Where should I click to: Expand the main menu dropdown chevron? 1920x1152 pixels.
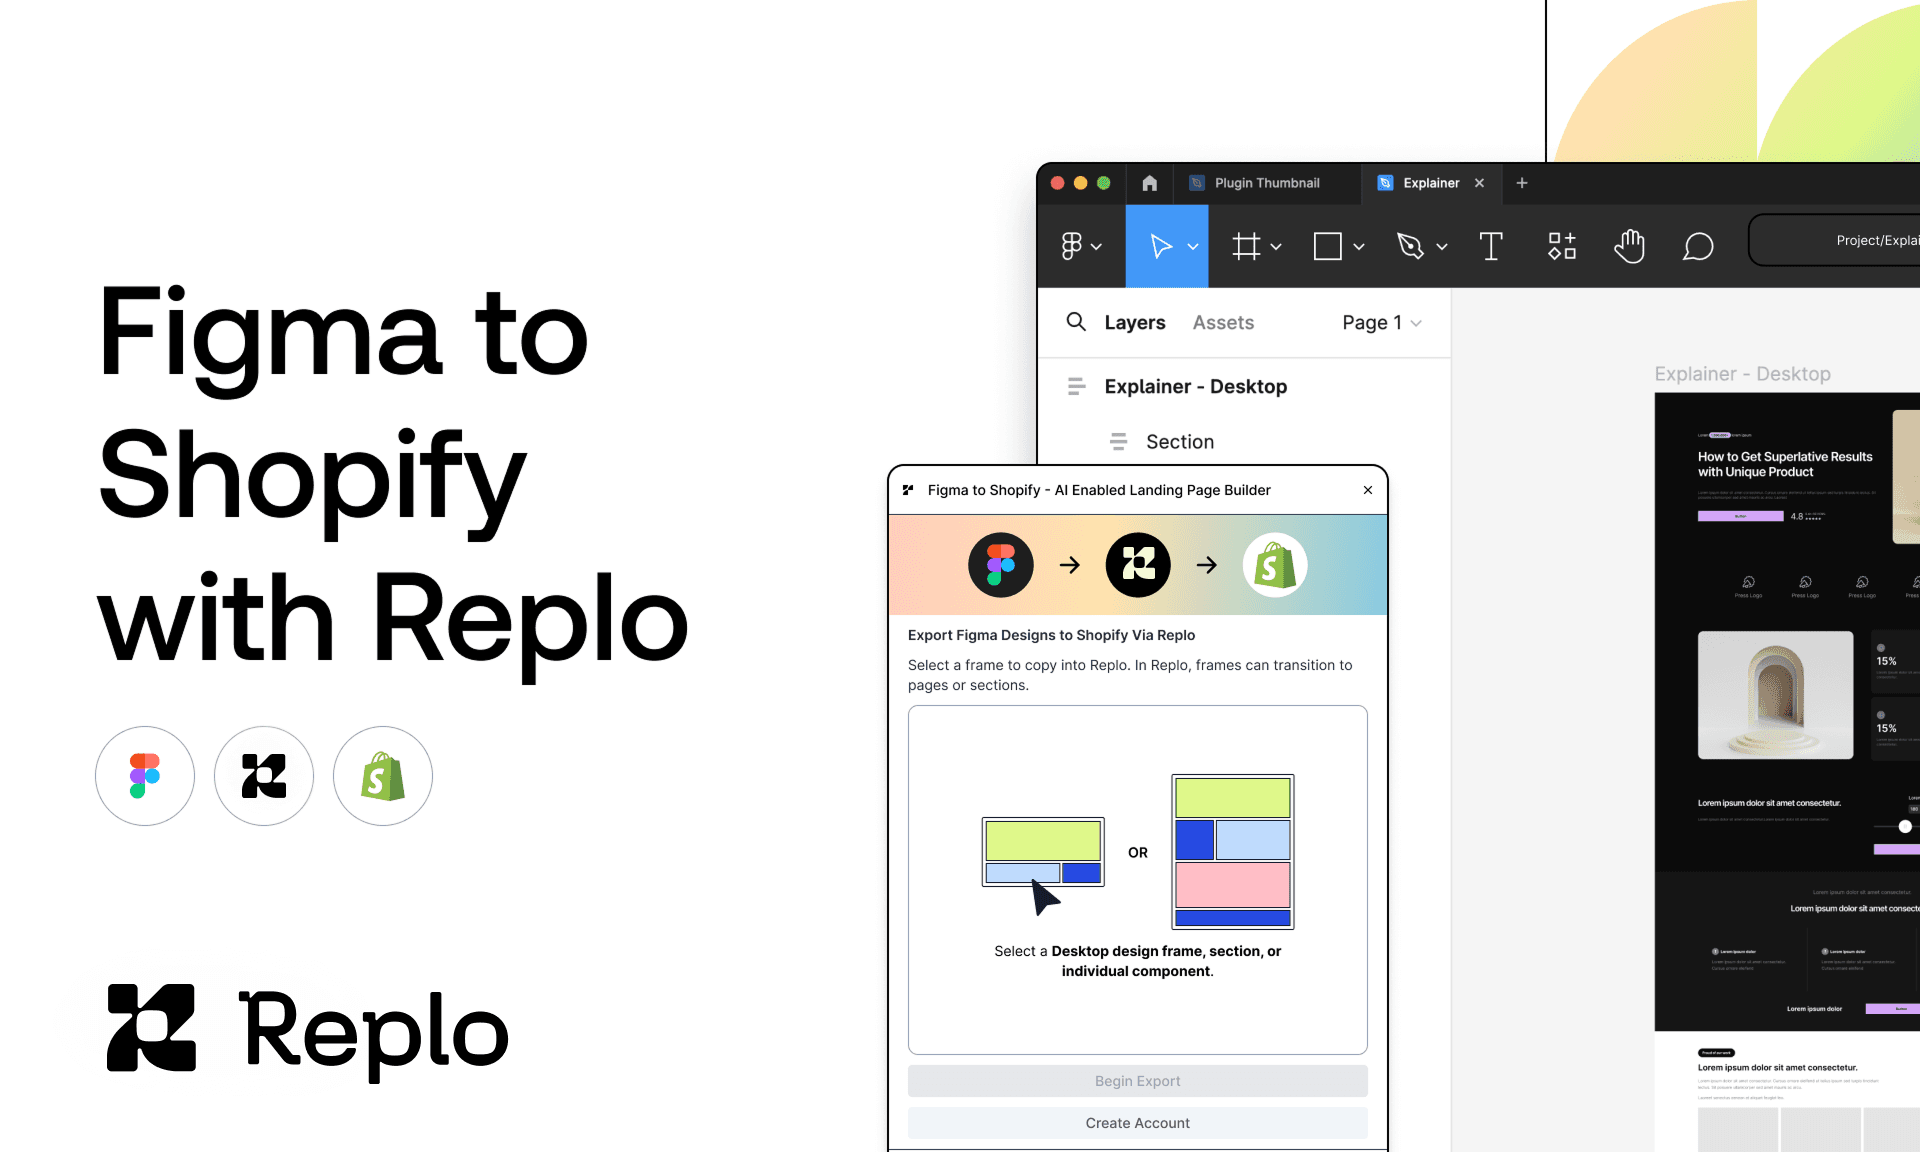(1097, 247)
